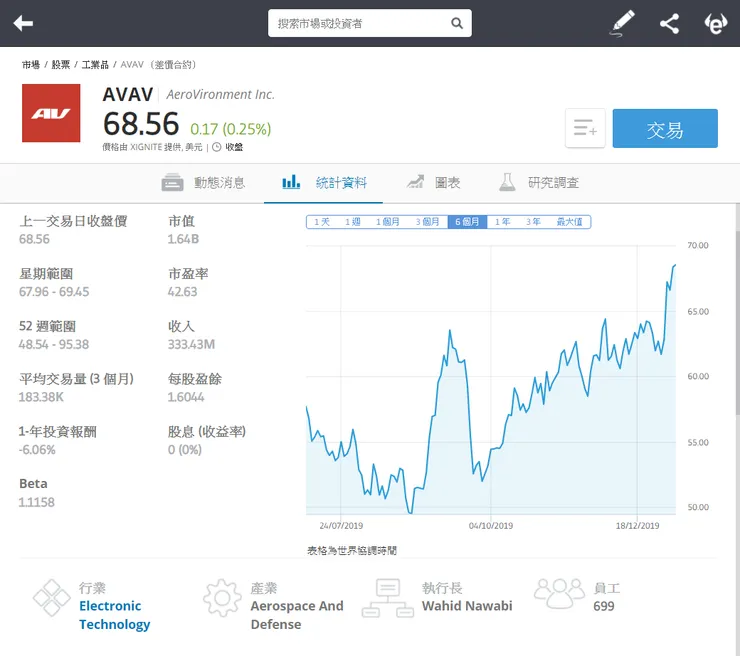Screen dimensions: 740x656
Task: Switch to the 圖表 chart tab
Action: click(x=433, y=183)
